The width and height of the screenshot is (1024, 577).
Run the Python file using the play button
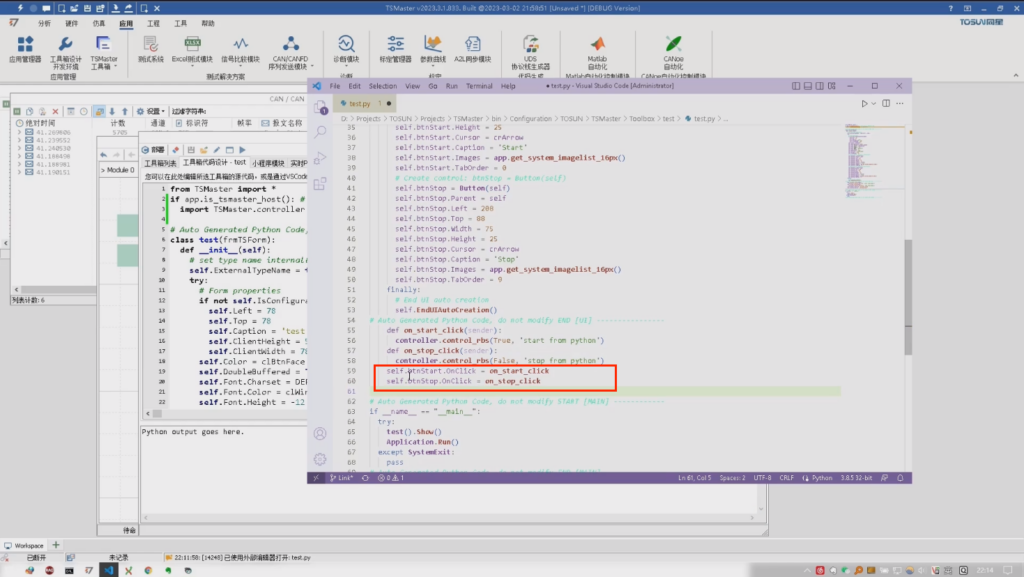863,102
